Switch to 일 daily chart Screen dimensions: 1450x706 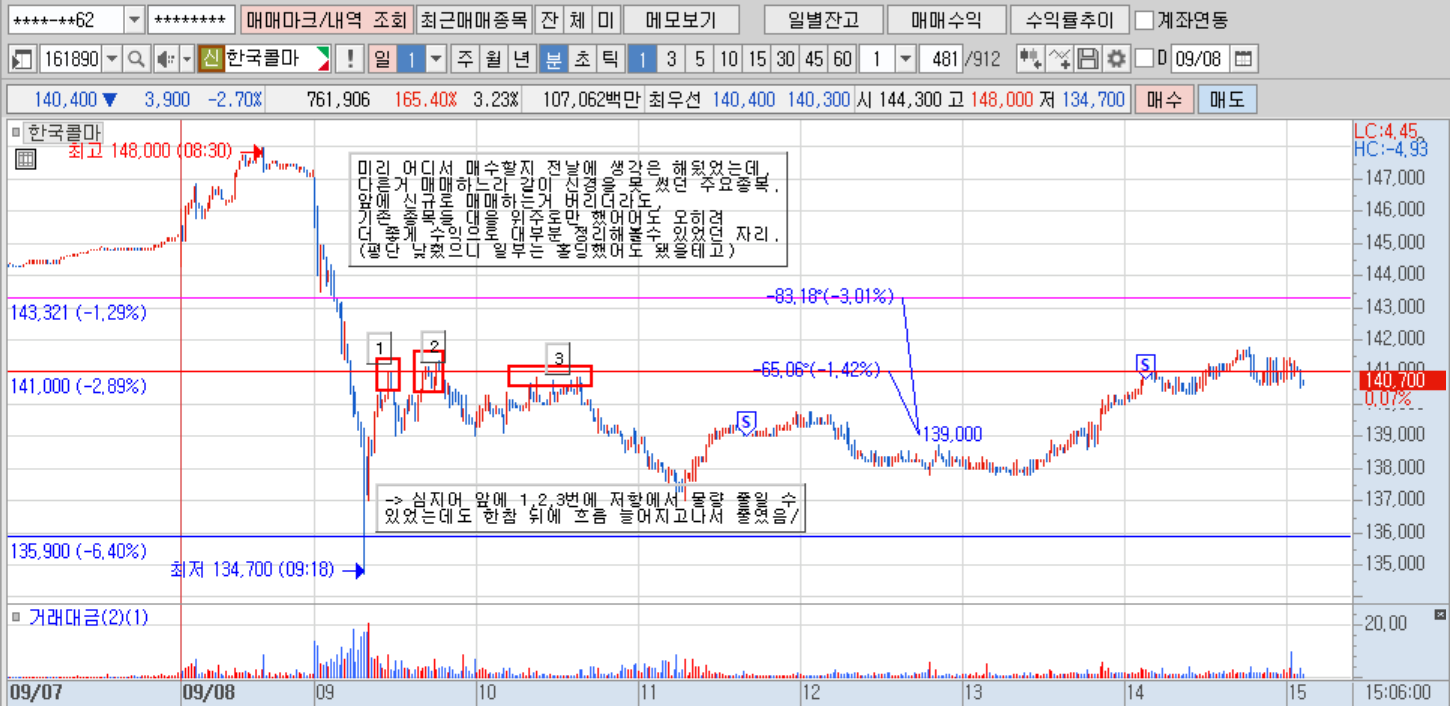(382, 59)
